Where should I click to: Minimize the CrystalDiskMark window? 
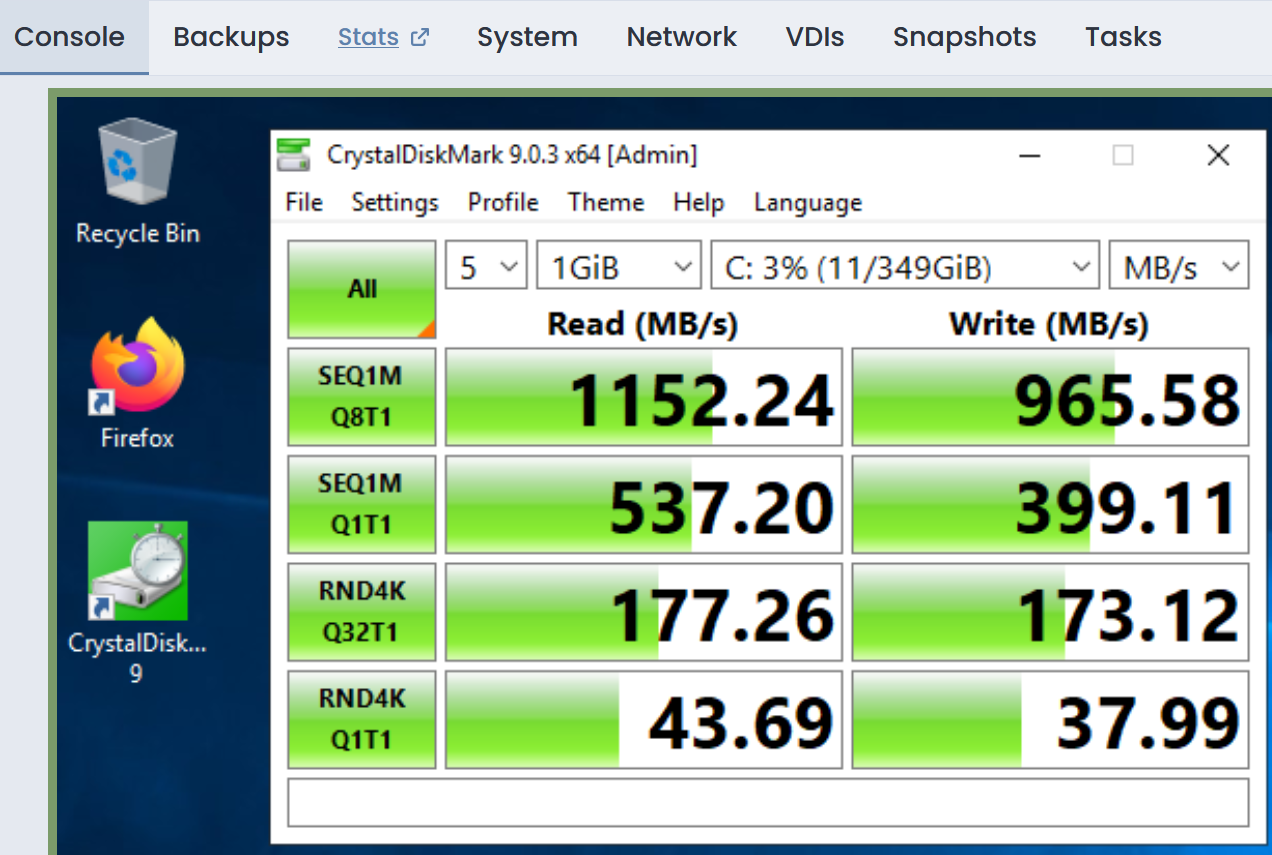pos(1028,156)
